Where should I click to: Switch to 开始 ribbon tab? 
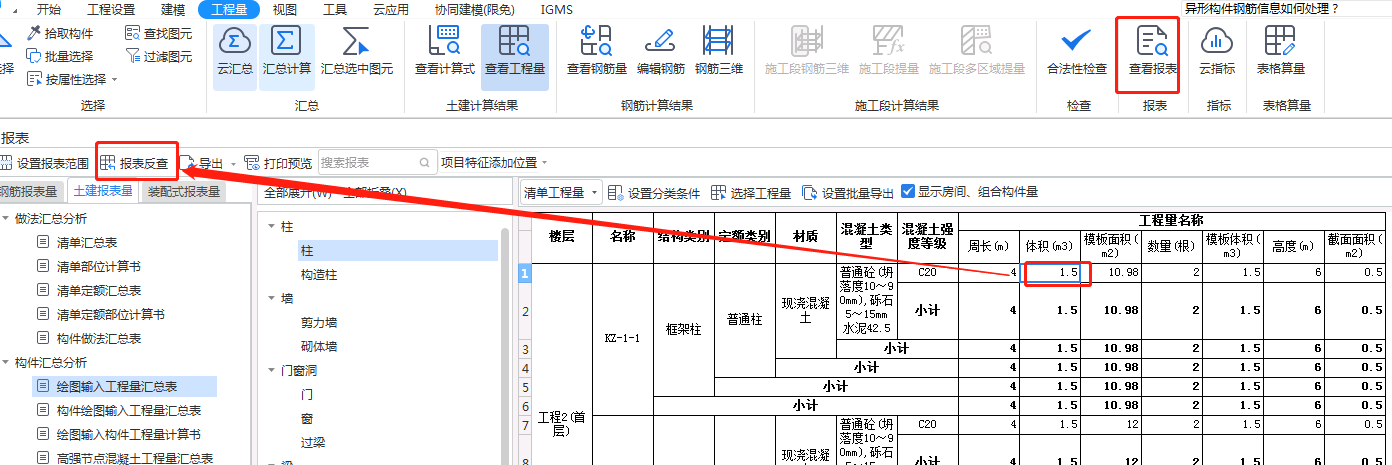(48, 9)
